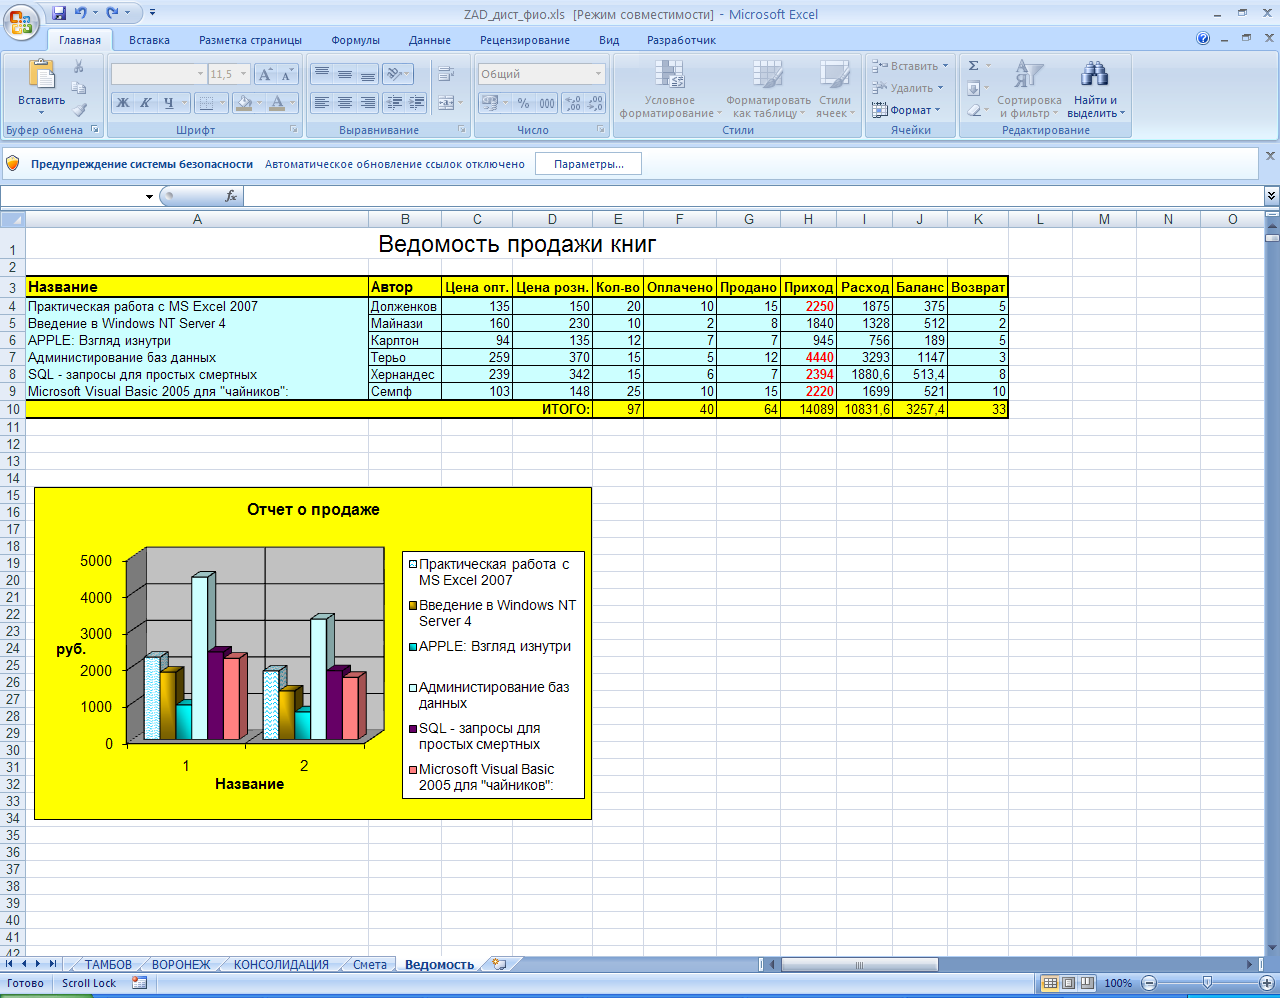Select the ИТОГО cell in the table
This screenshot has width=1280, height=998.
point(565,409)
